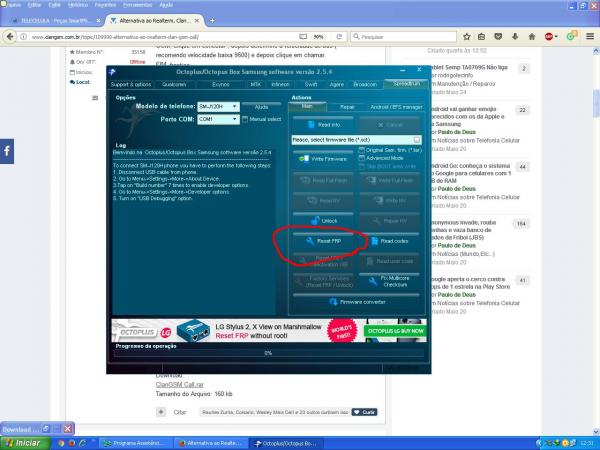Click the Write Firmware button

323,158
